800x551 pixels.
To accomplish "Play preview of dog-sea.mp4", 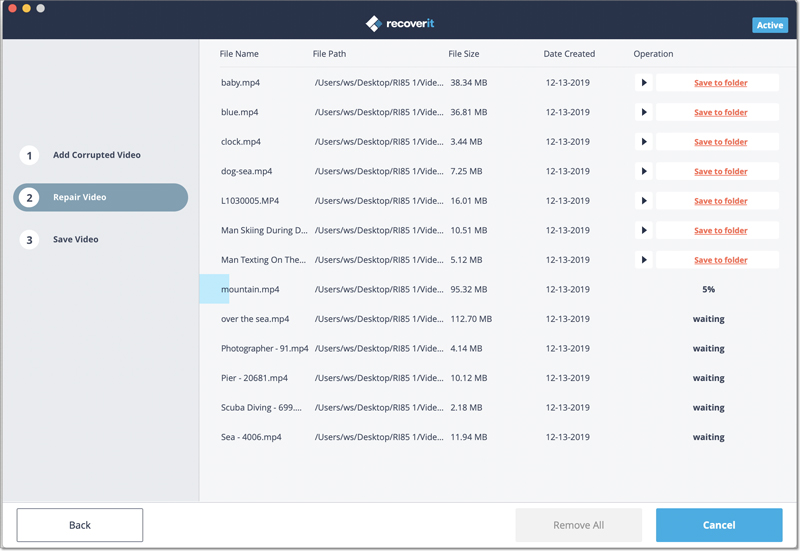I will (x=644, y=171).
